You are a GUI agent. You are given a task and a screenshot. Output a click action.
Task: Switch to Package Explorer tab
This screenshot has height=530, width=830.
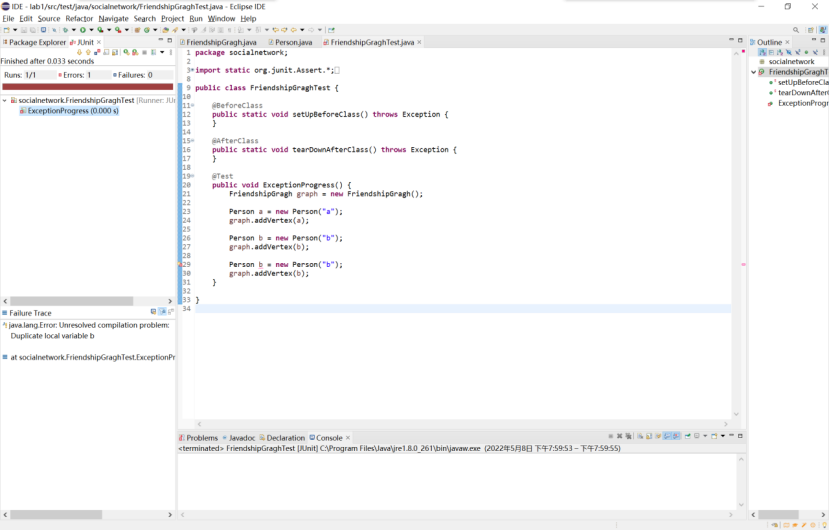click(x=34, y=42)
